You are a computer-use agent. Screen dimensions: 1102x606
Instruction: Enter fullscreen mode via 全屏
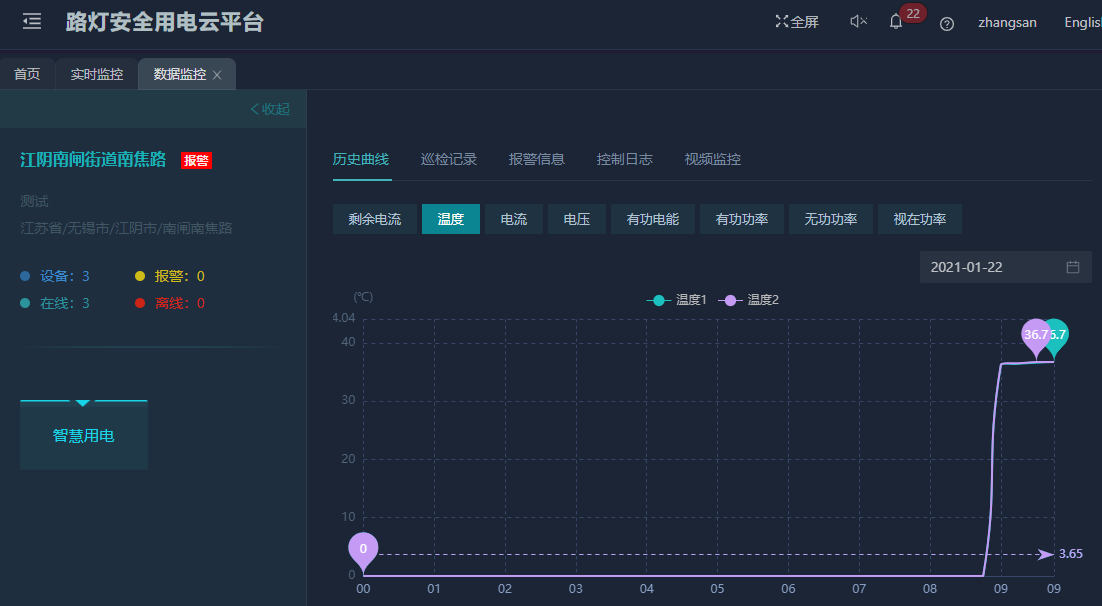[x=796, y=22]
